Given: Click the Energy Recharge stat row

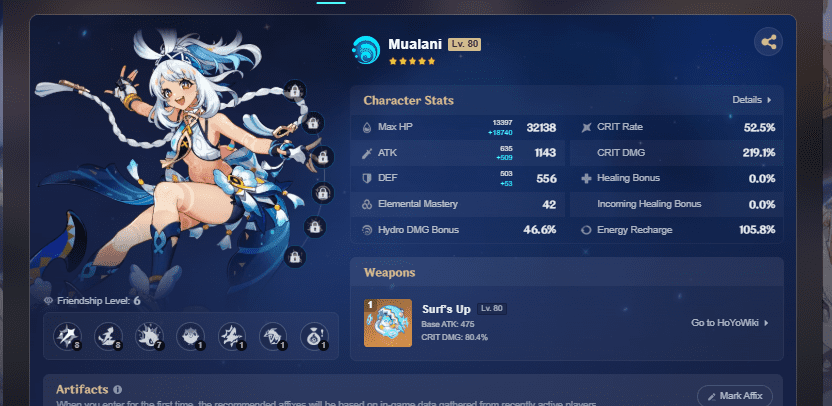Looking at the screenshot, I should point(677,230).
